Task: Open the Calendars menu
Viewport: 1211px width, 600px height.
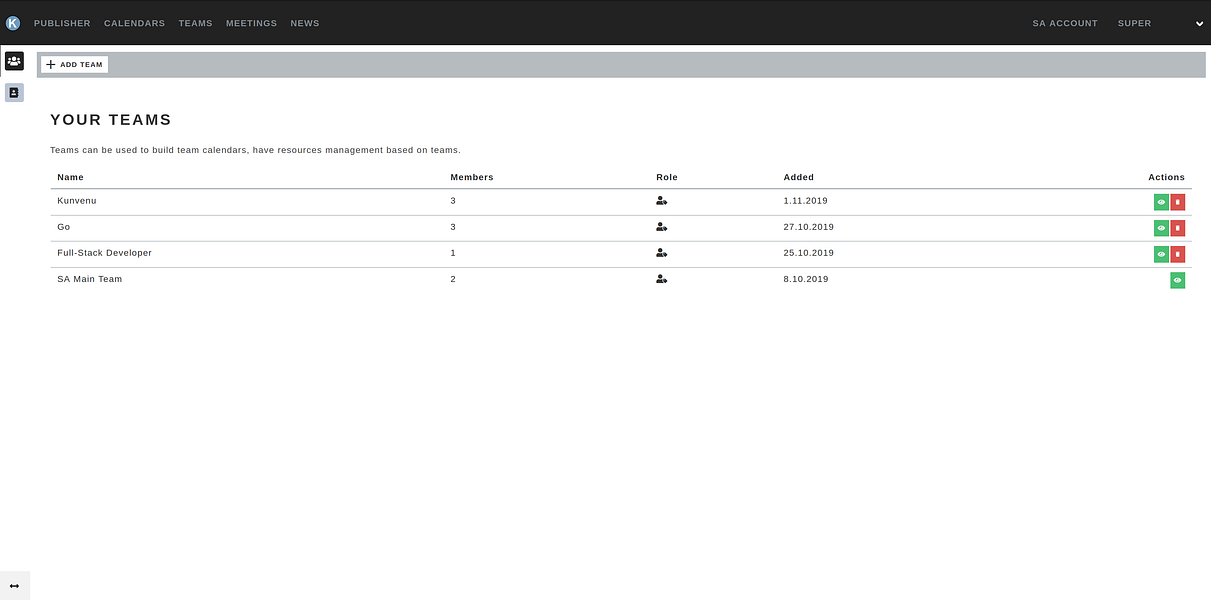Action: point(135,23)
